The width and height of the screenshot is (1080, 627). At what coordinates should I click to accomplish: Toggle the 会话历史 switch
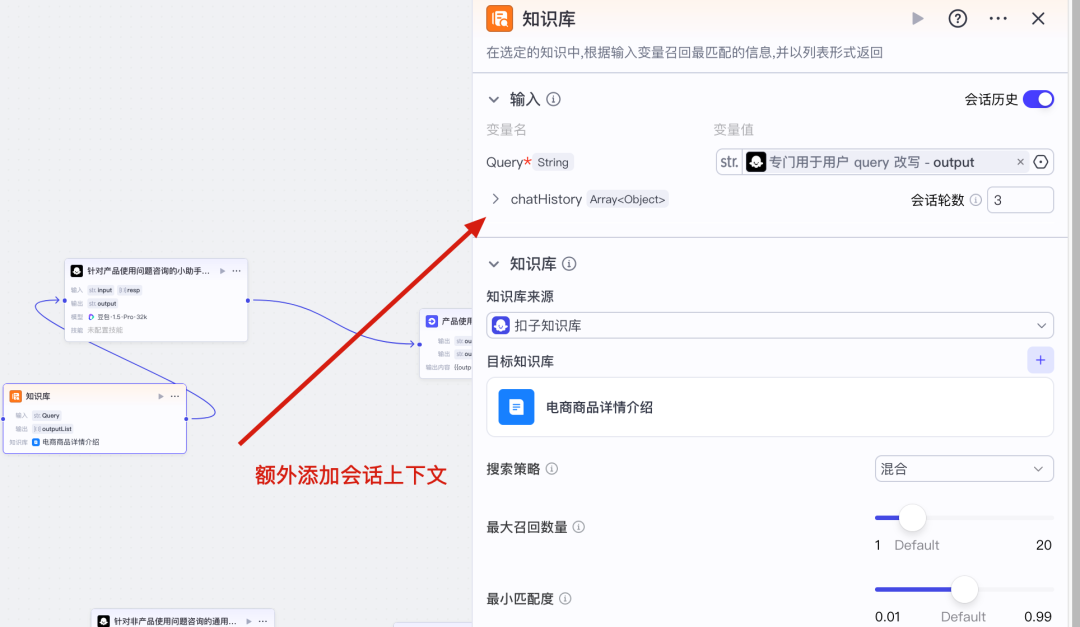tap(1038, 99)
